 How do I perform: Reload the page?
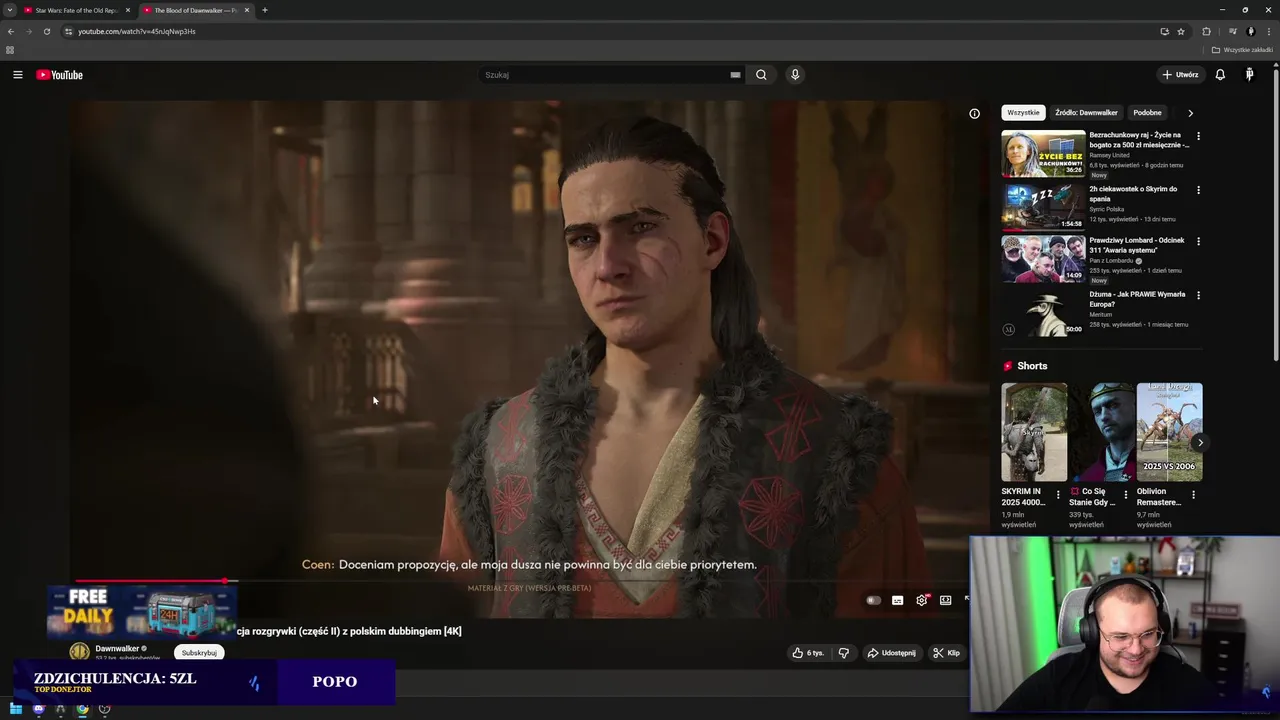46,31
